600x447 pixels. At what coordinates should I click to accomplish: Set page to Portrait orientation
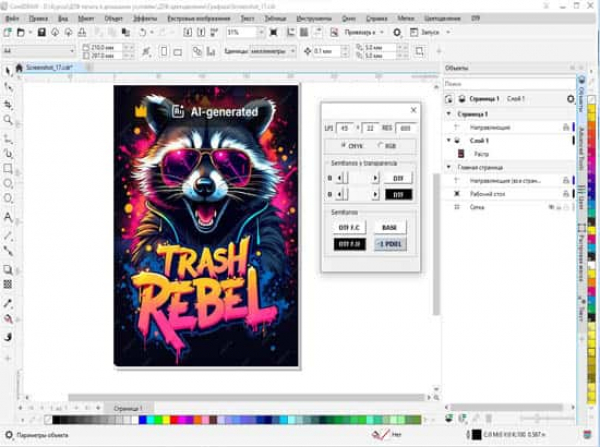click(x=164, y=51)
